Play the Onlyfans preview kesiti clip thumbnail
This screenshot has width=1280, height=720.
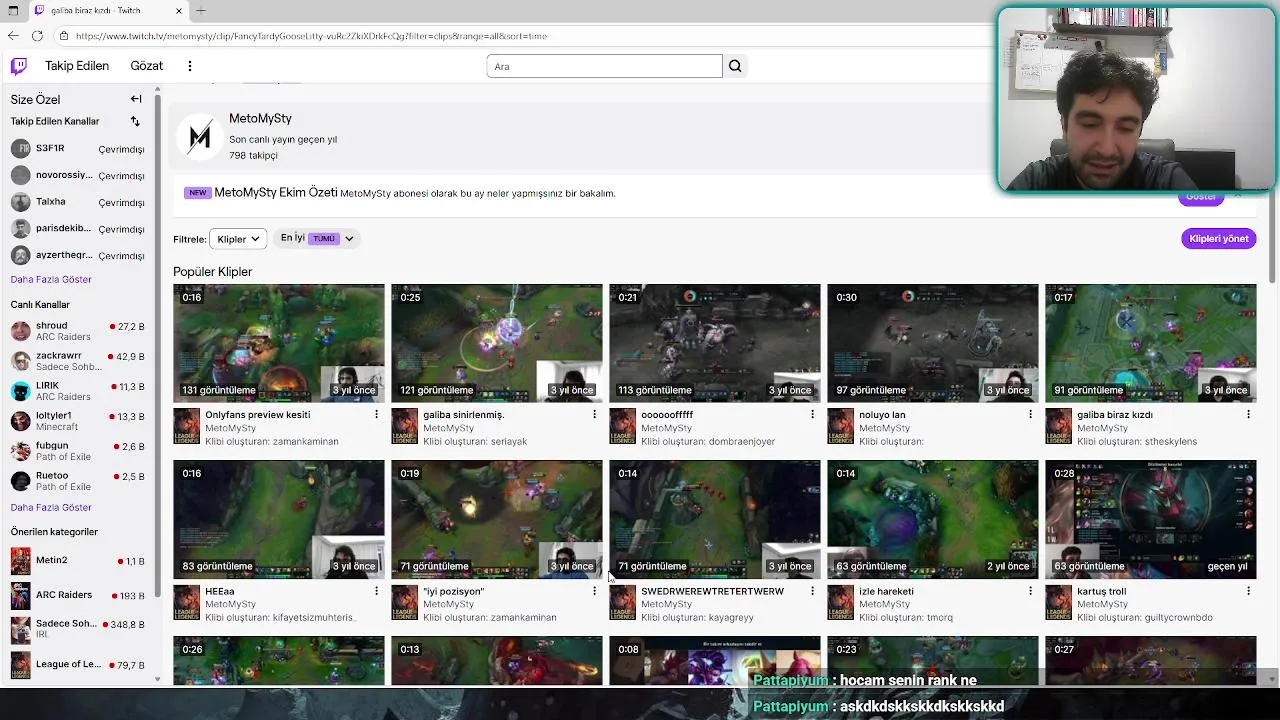pos(279,343)
